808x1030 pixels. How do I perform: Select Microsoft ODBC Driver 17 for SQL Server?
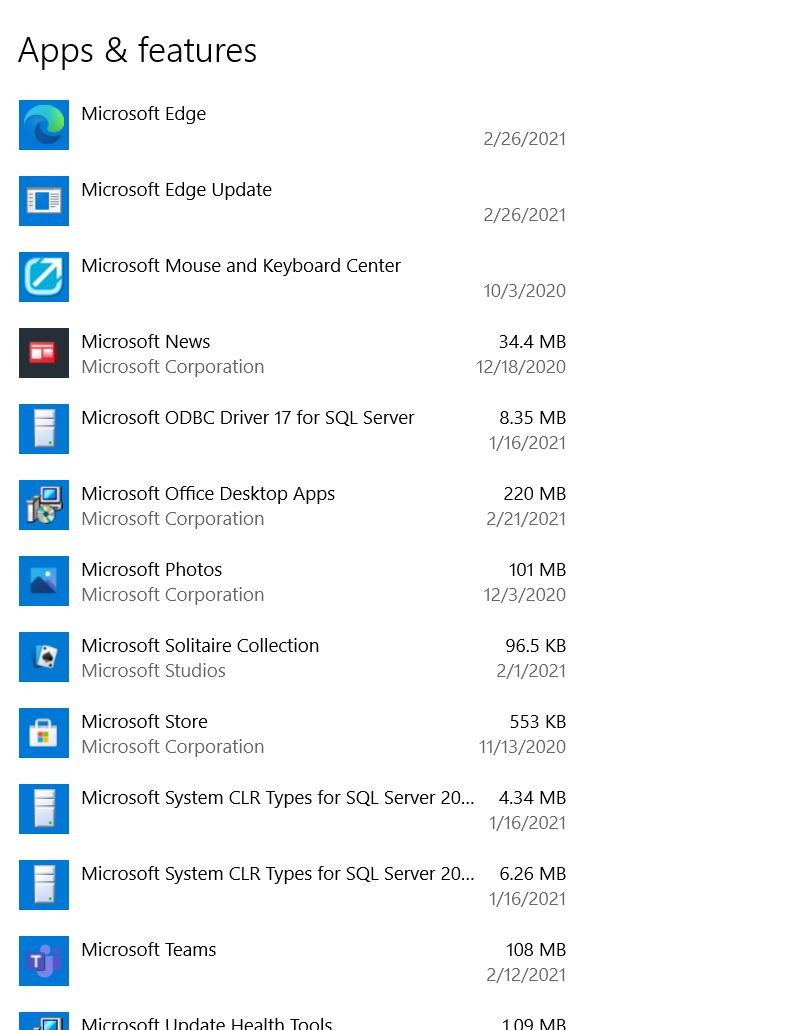click(248, 418)
